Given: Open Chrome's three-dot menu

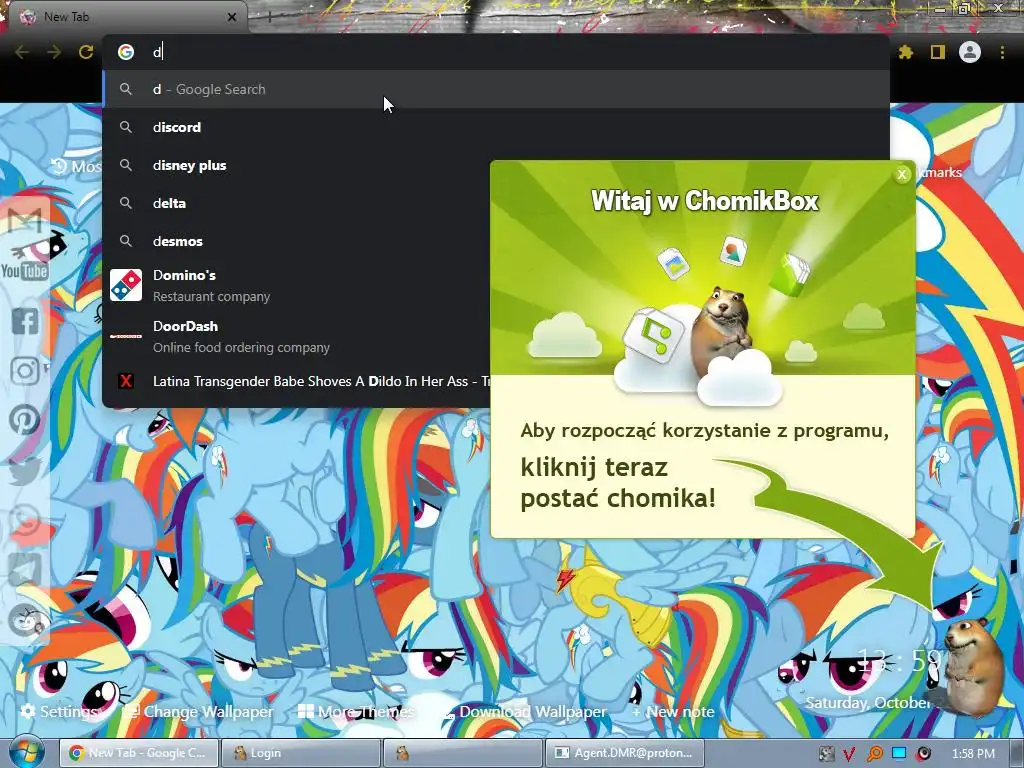Looking at the screenshot, I should click(x=1002, y=52).
